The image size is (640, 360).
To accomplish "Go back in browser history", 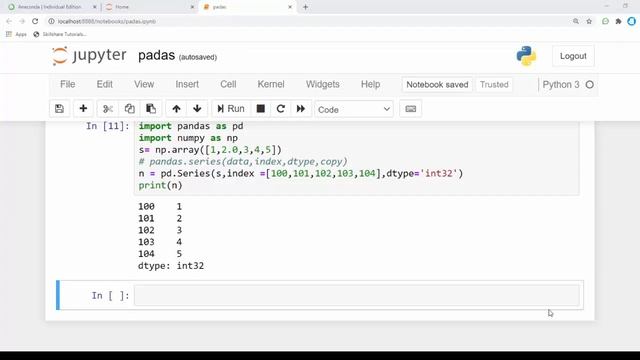I will pos(9,21).
